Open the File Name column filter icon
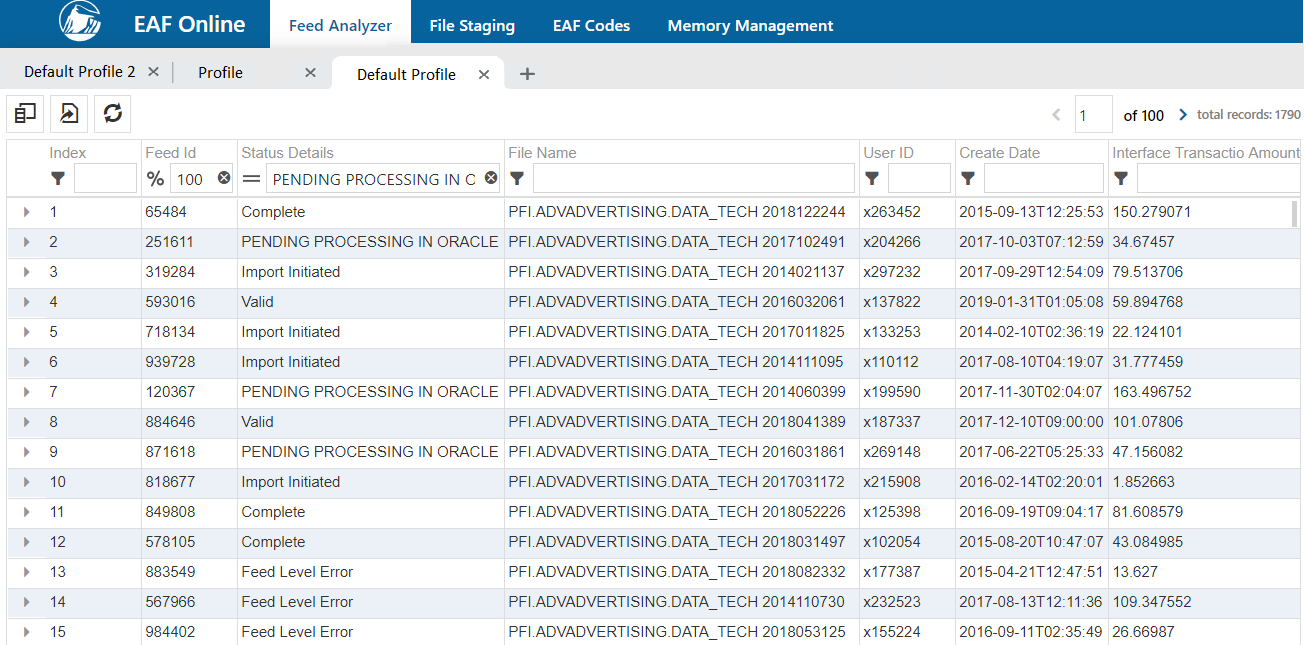Image resolution: width=1304 pixels, height=645 pixels. point(517,179)
